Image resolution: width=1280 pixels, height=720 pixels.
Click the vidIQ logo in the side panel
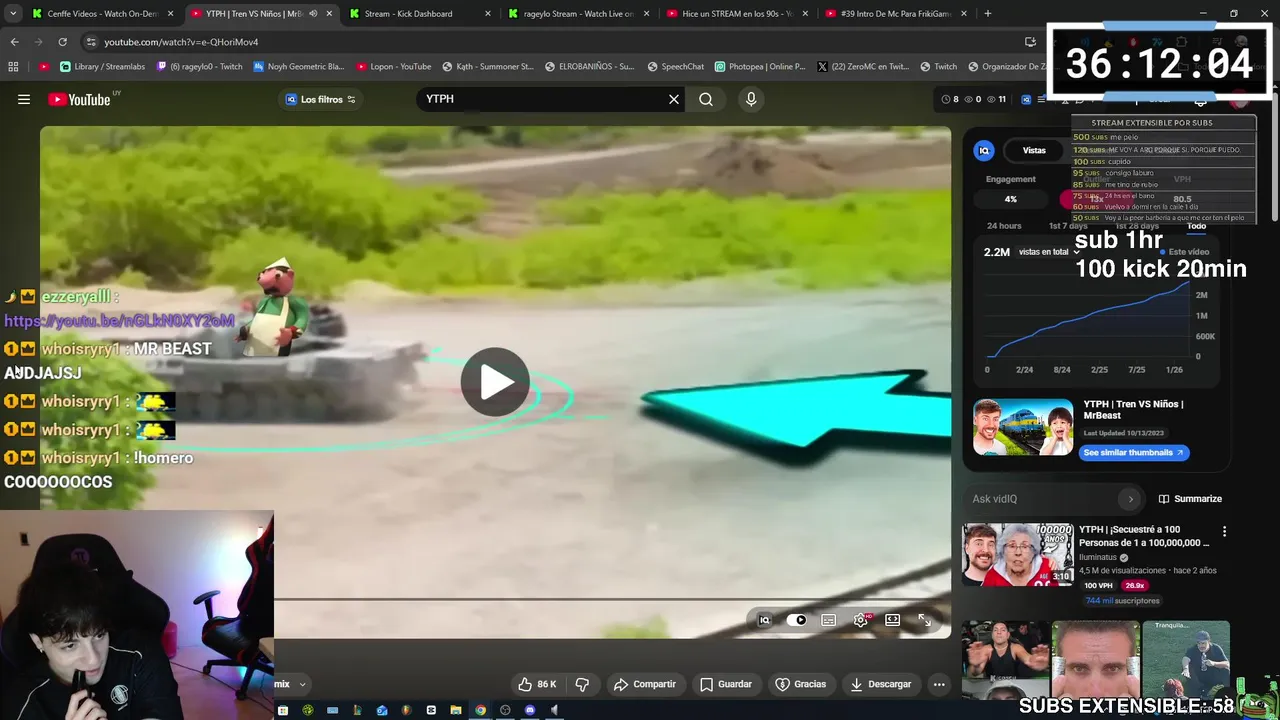[984, 150]
